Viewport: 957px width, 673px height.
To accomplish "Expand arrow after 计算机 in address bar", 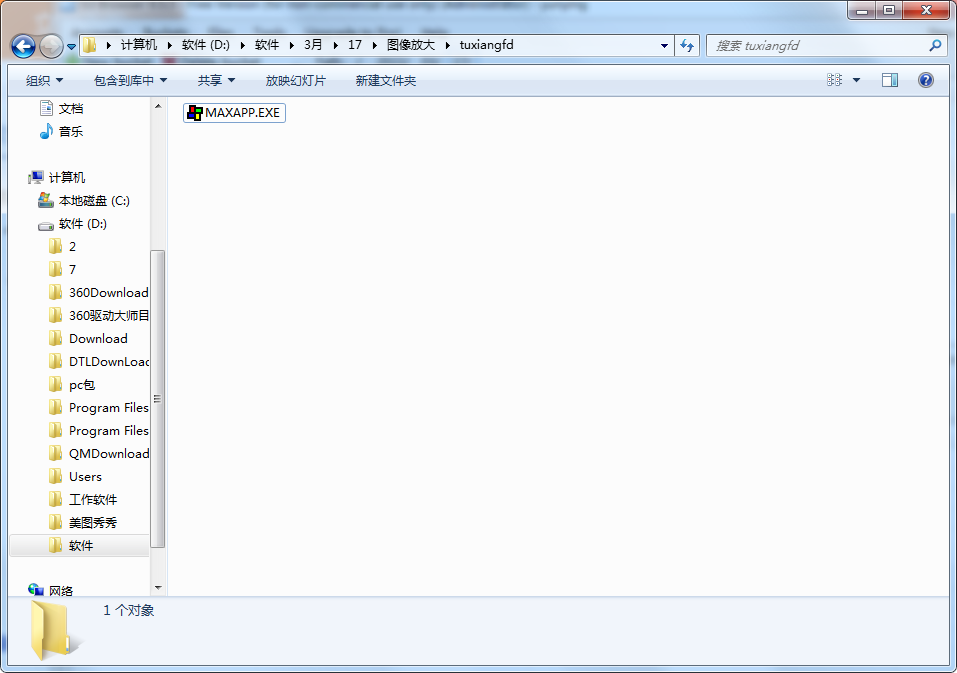I will (169, 45).
